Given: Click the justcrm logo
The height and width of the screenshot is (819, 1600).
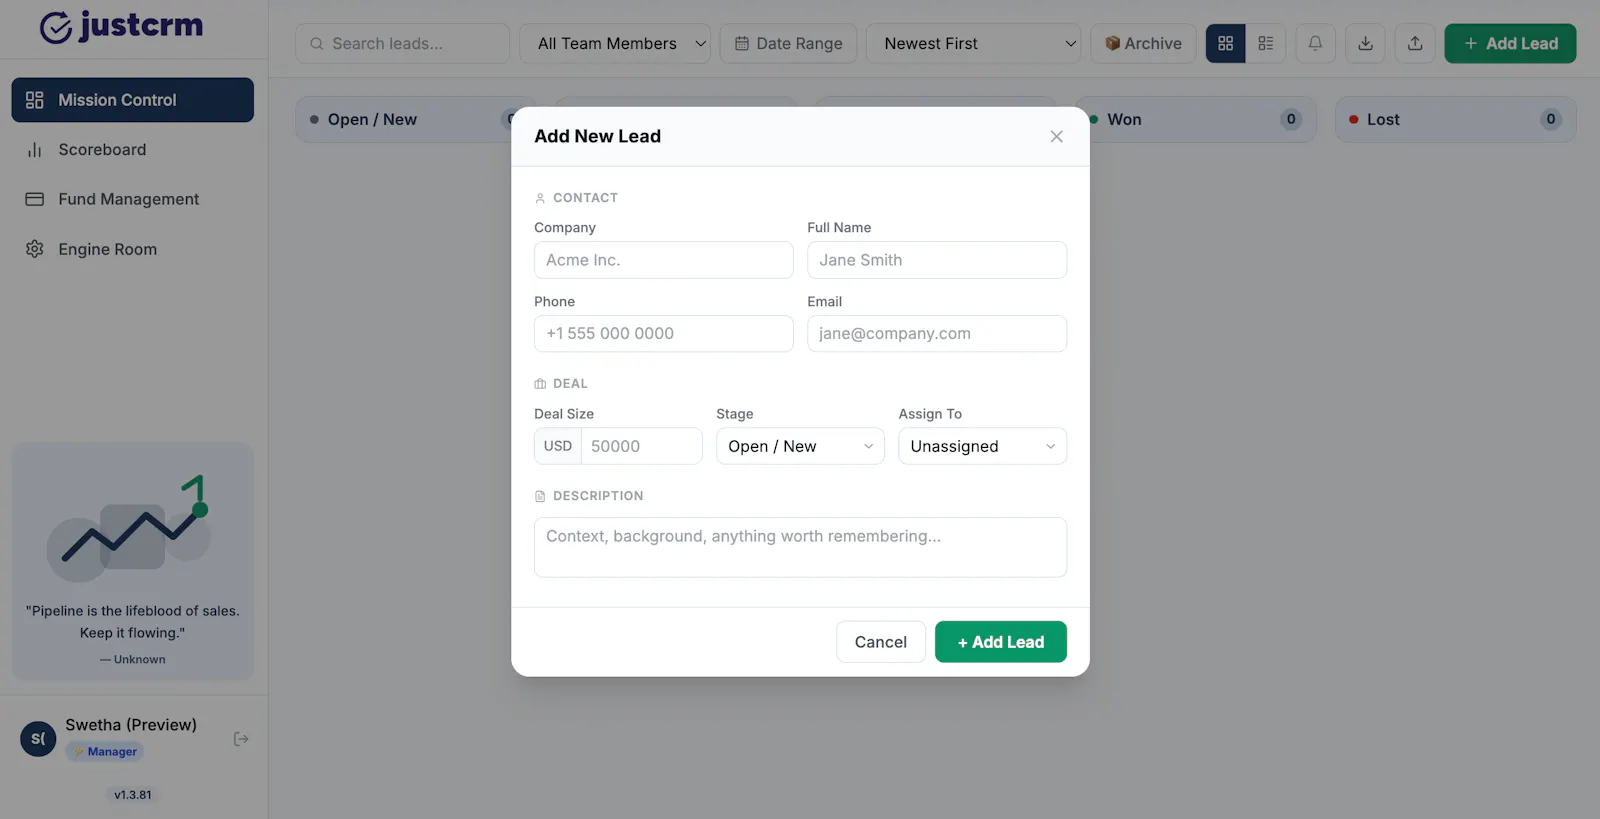Looking at the screenshot, I should click(121, 27).
